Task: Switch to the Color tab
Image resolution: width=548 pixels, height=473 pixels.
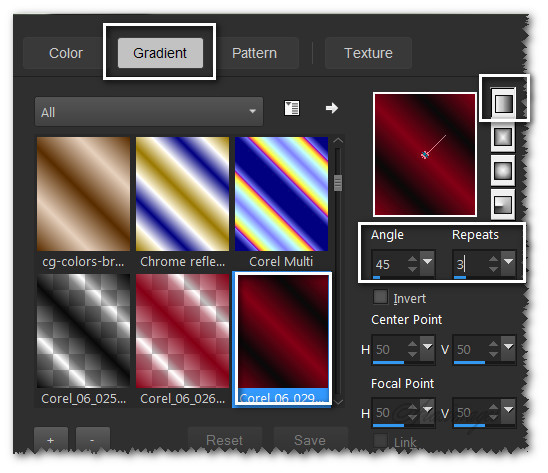Action: click(x=66, y=53)
